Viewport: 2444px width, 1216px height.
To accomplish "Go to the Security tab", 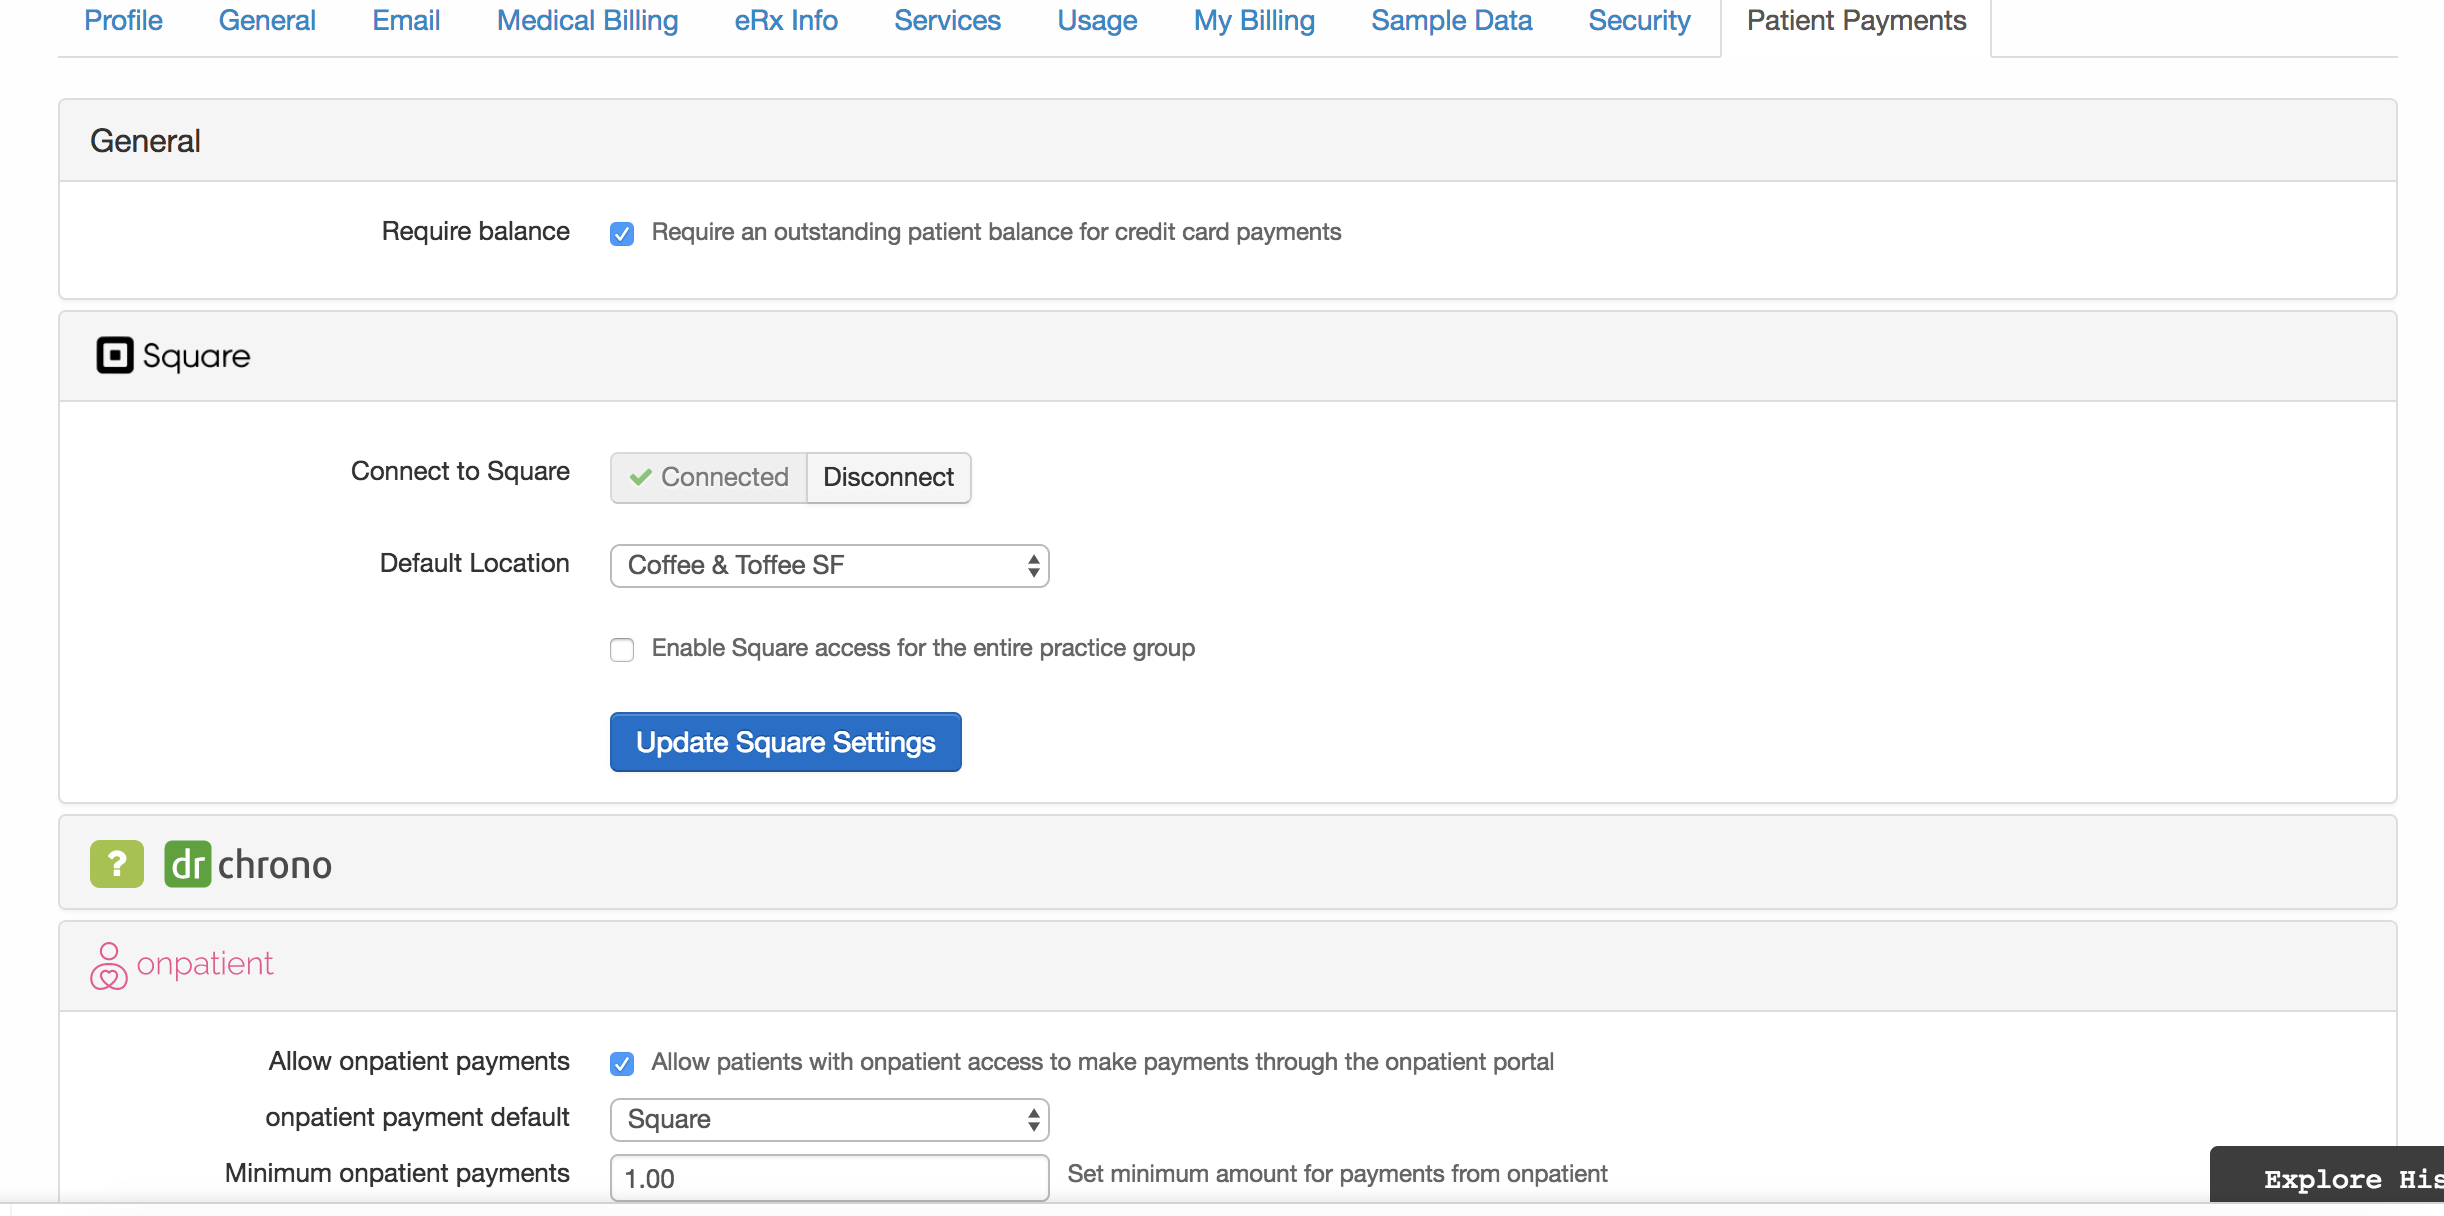I will [x=1639, y=20].
